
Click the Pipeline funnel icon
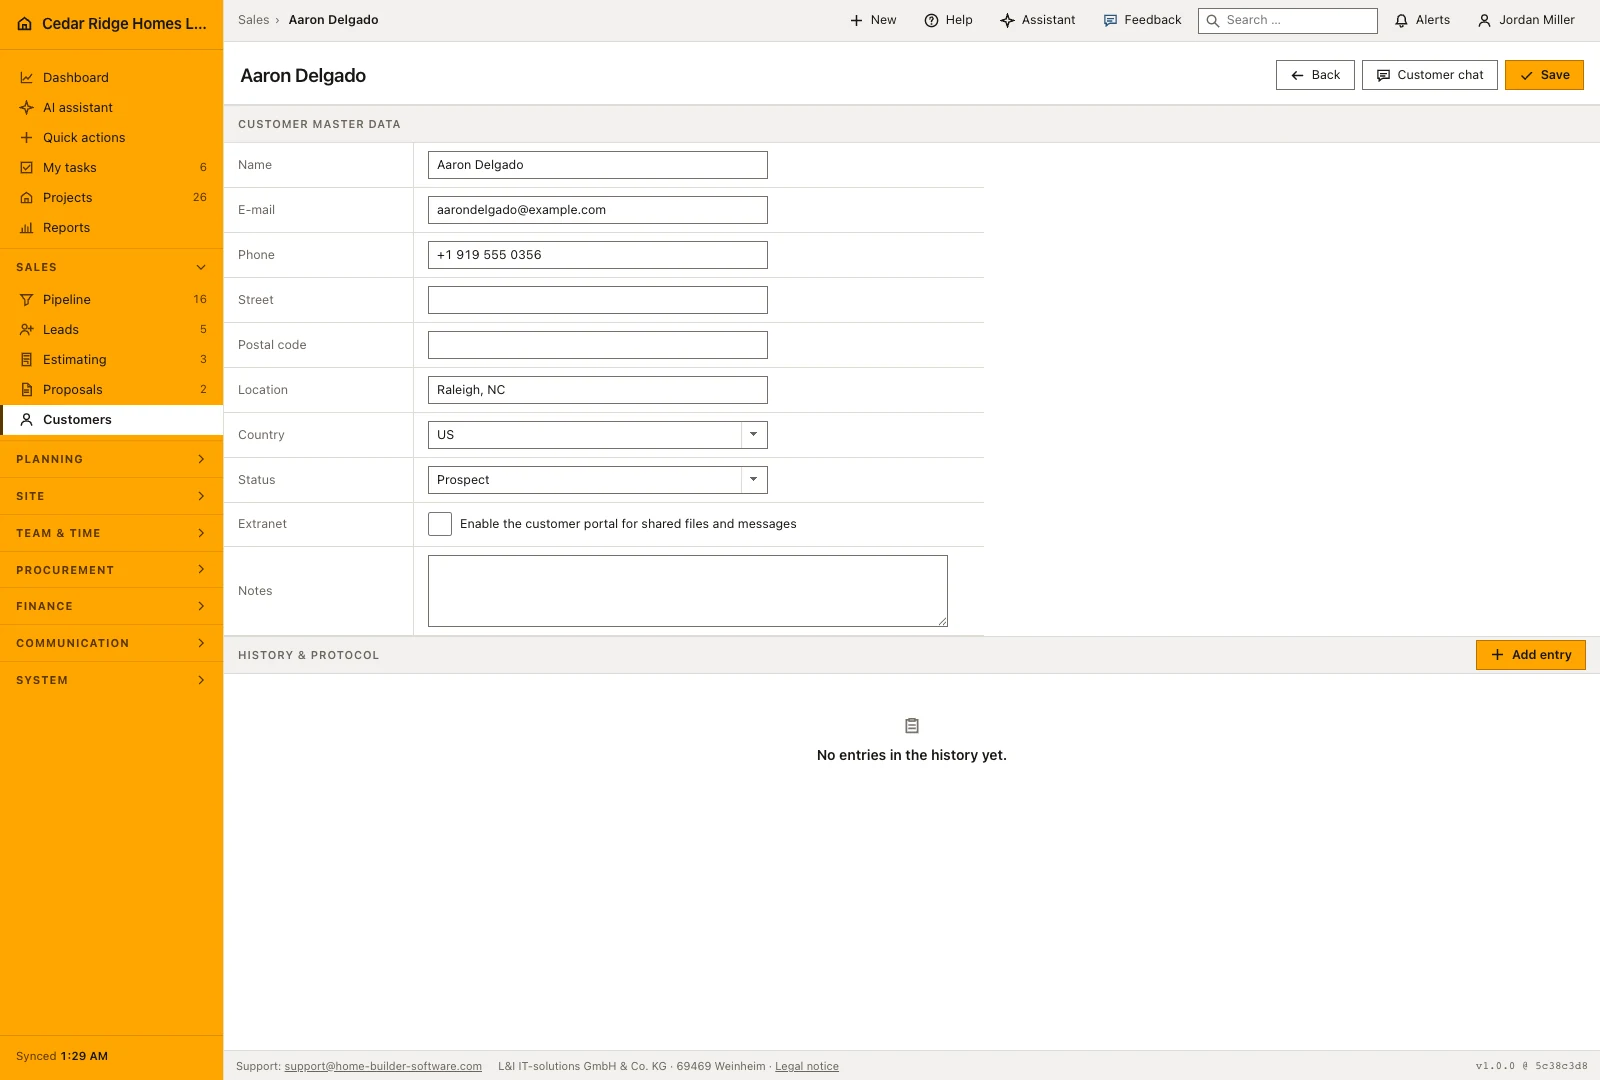click(x=27, y=300)
